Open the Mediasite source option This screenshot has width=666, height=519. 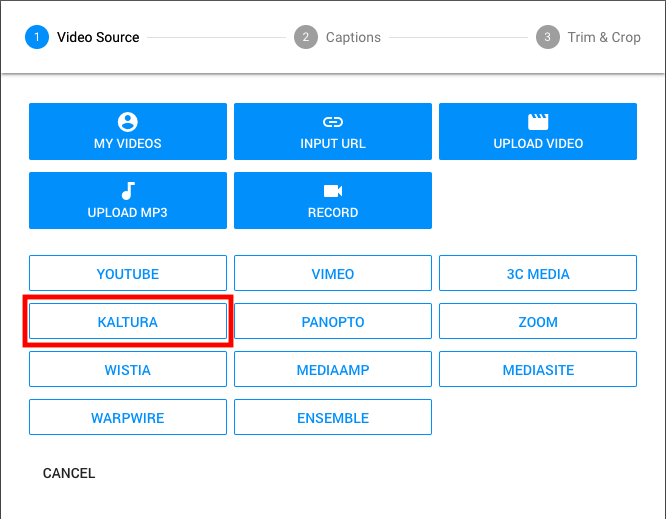click(x=538, y=369)
